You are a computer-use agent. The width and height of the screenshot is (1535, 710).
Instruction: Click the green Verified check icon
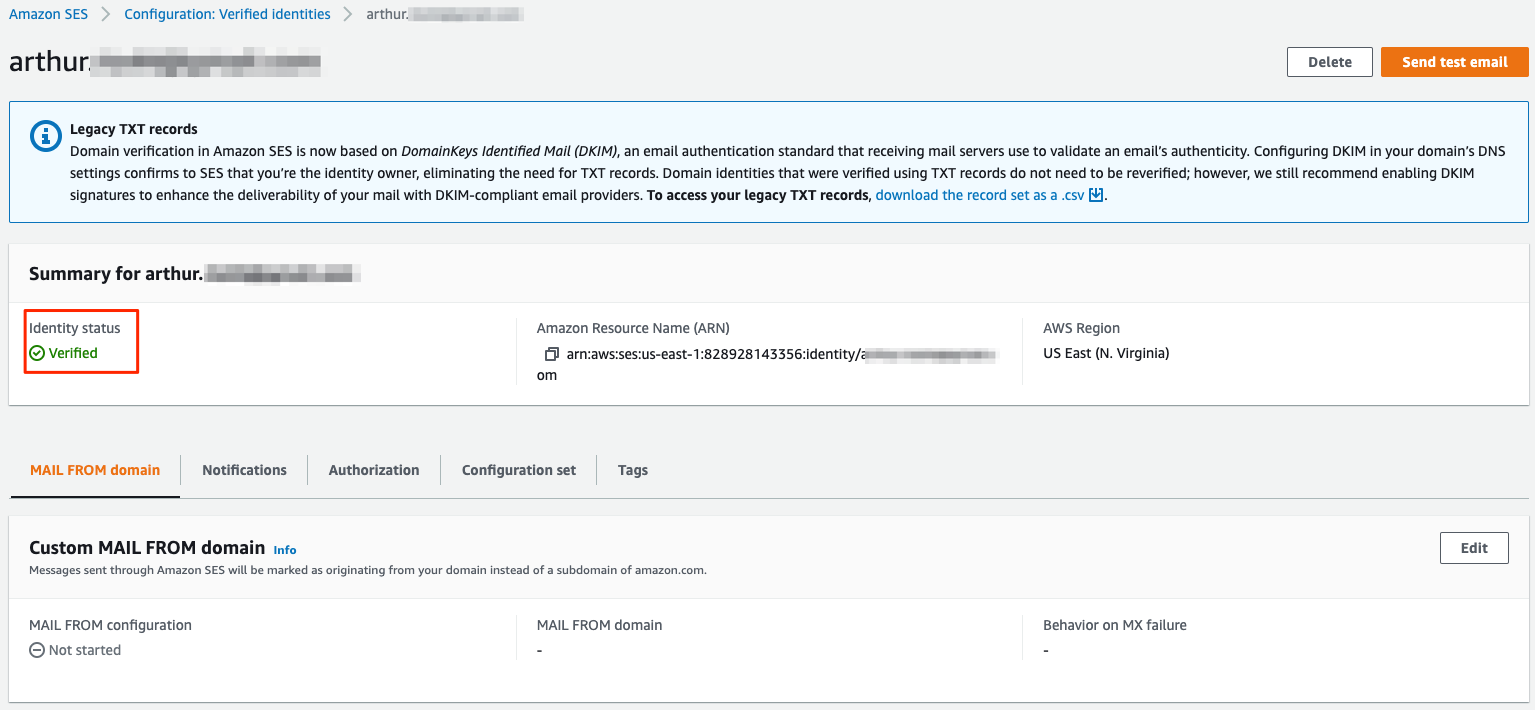[x=37, y=353]
